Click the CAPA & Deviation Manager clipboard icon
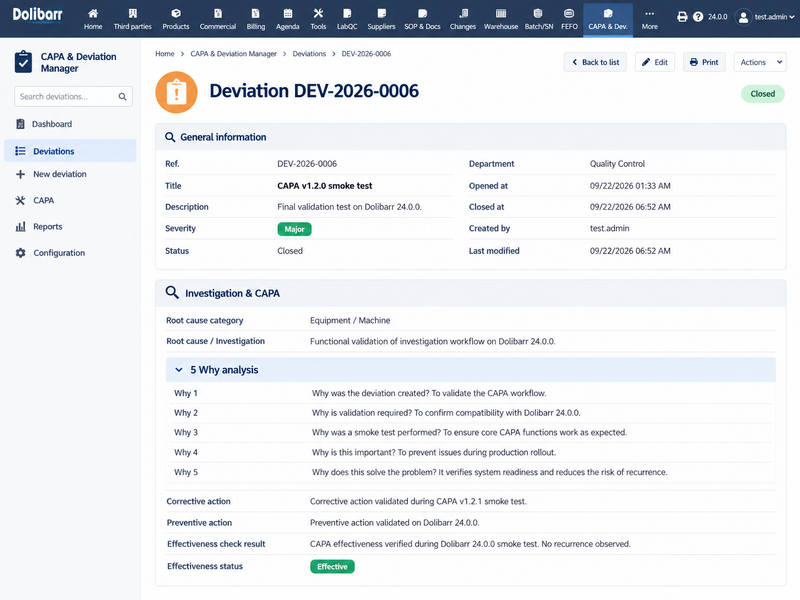The height and width of the screenshot is (600, 800). coord(23,62)
